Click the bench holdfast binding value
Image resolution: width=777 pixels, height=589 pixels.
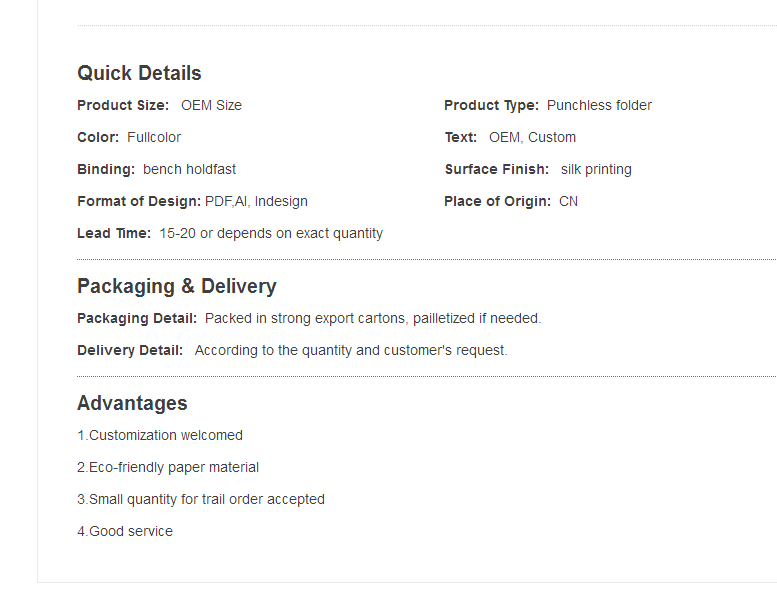(189, 169)
